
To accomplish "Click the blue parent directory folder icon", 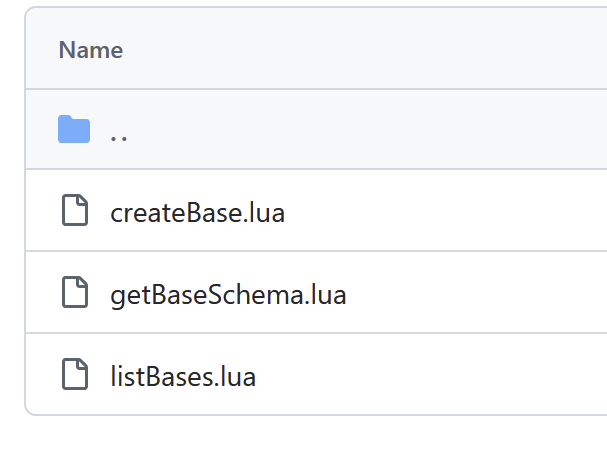I will click(74, 130).
